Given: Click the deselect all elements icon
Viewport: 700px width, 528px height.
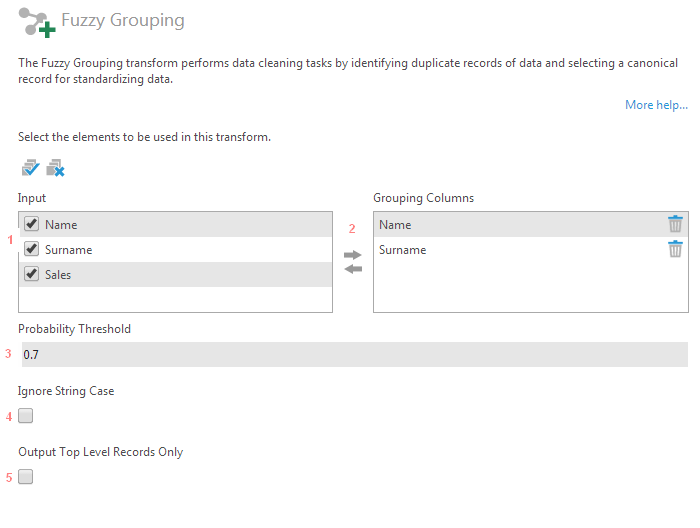Looking at the screenshot, I should click(55, 168).
